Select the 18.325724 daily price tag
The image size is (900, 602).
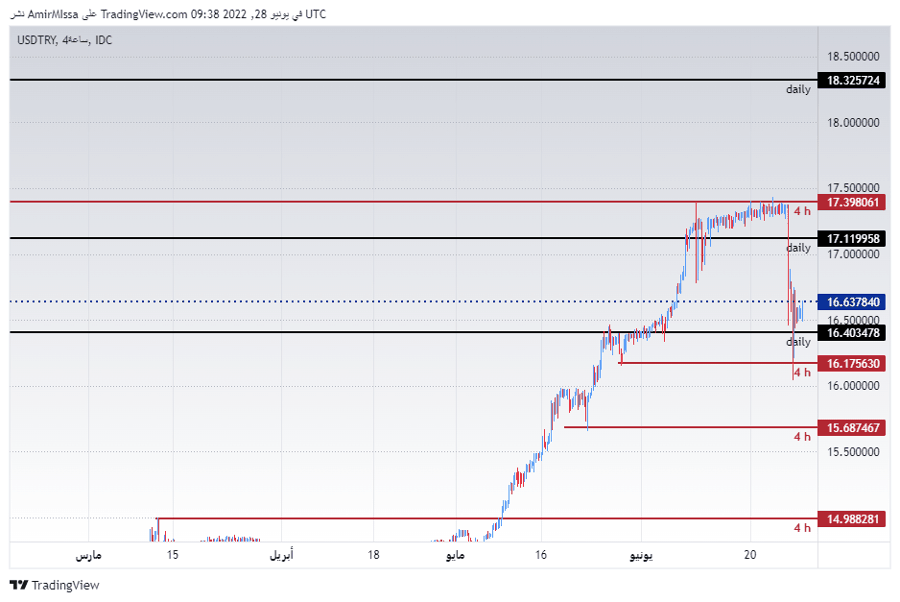tap(852, 80)
